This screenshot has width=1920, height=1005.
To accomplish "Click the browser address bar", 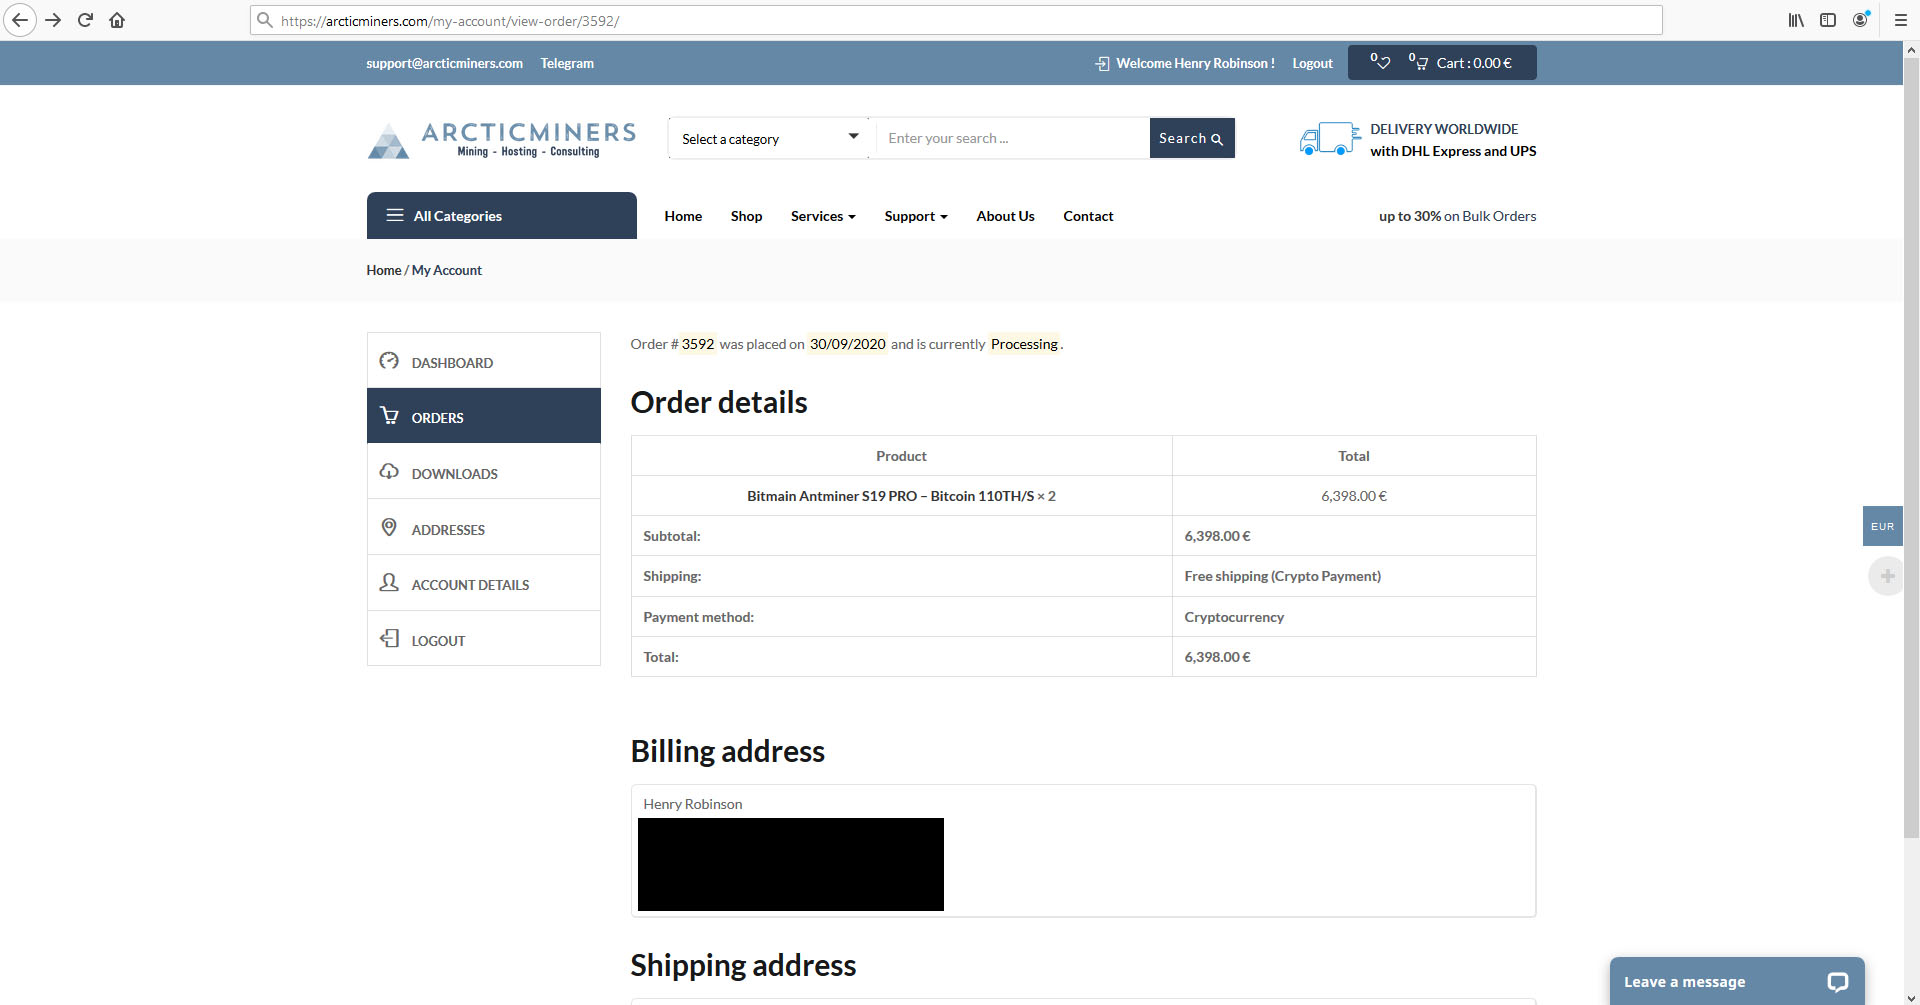I will (956, 20).
